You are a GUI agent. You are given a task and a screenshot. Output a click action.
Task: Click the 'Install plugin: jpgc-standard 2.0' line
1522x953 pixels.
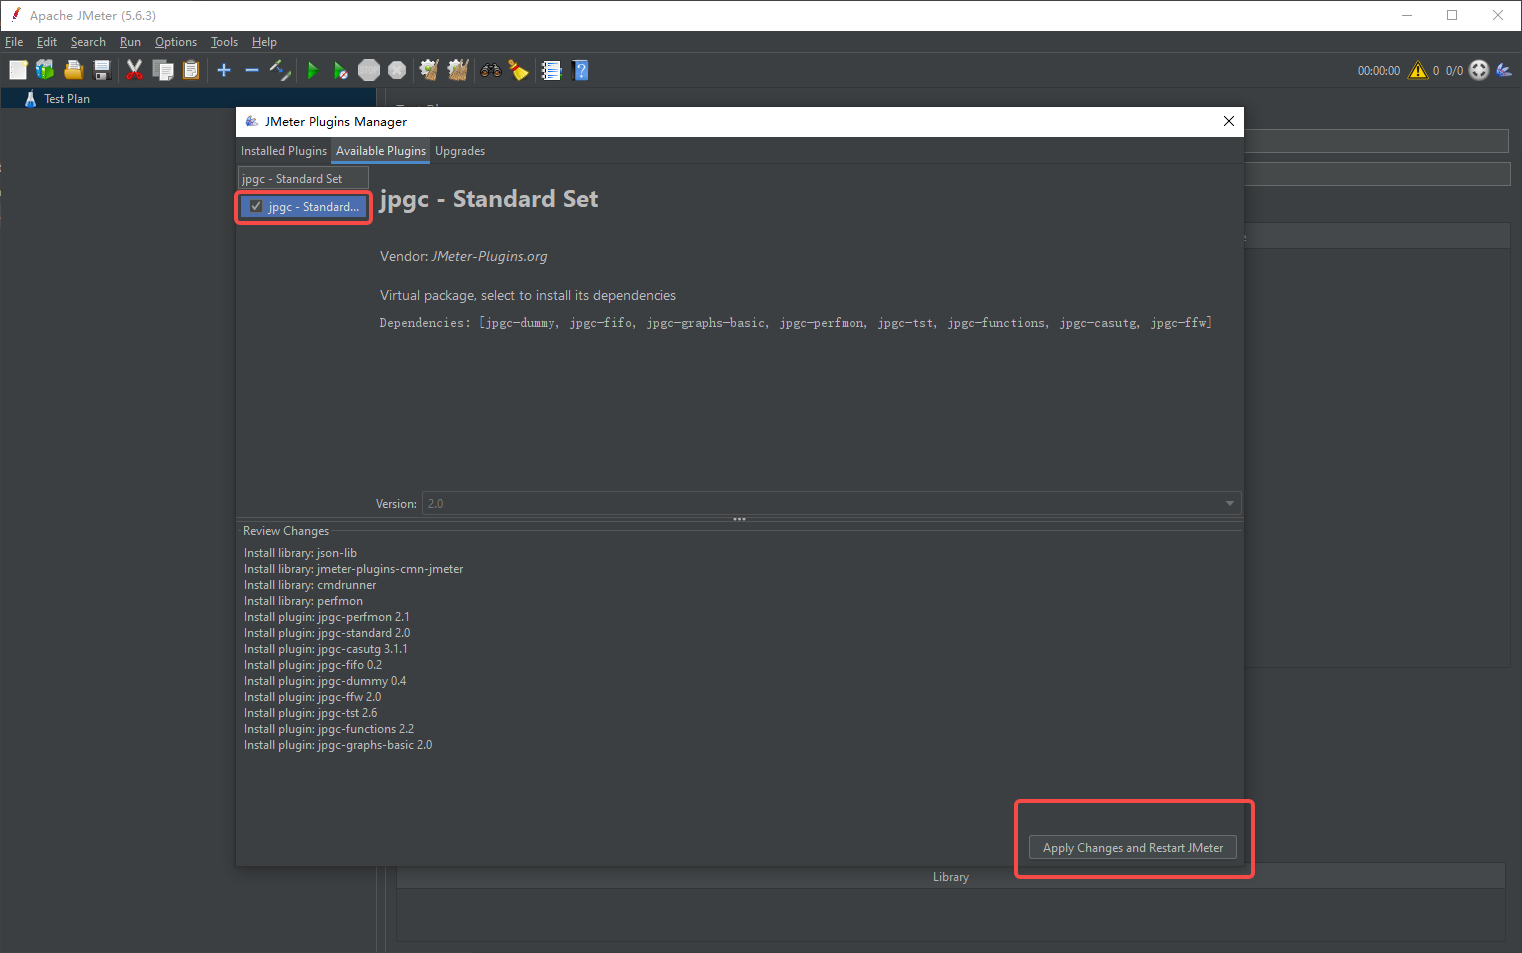click(x=327, y=633)
